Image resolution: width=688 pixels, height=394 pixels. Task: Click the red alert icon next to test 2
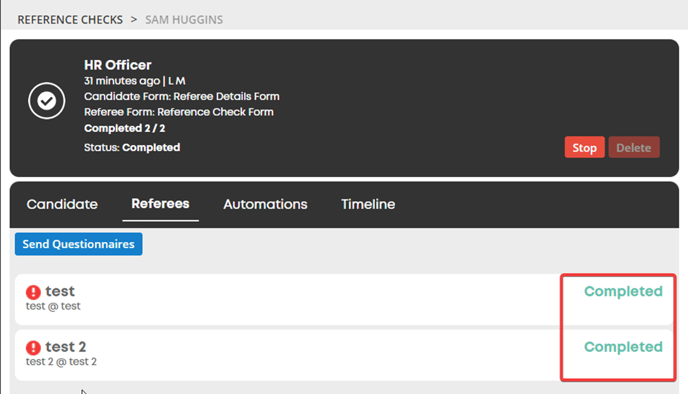pyautogui.click(x=33, y=348)
